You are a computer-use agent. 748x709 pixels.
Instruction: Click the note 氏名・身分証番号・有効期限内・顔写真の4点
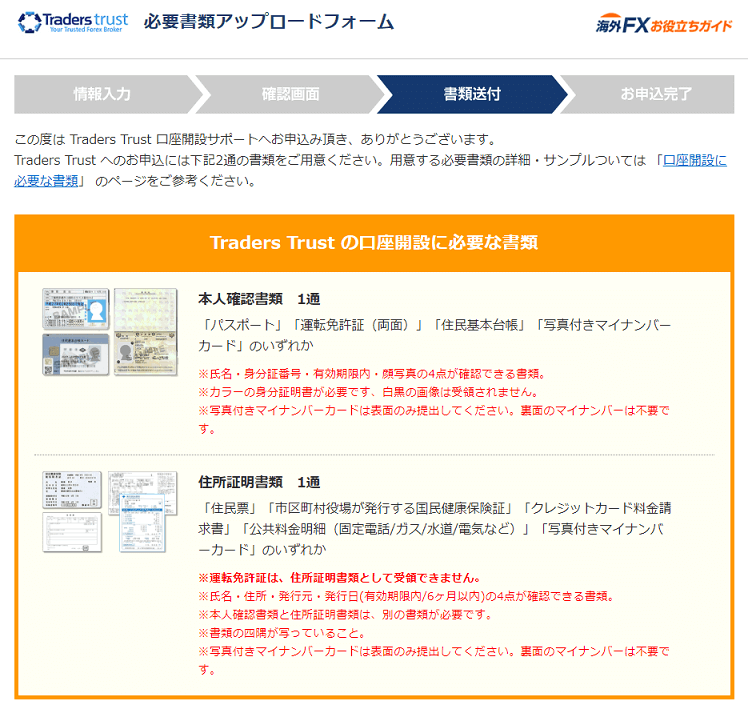coord(372,374)
